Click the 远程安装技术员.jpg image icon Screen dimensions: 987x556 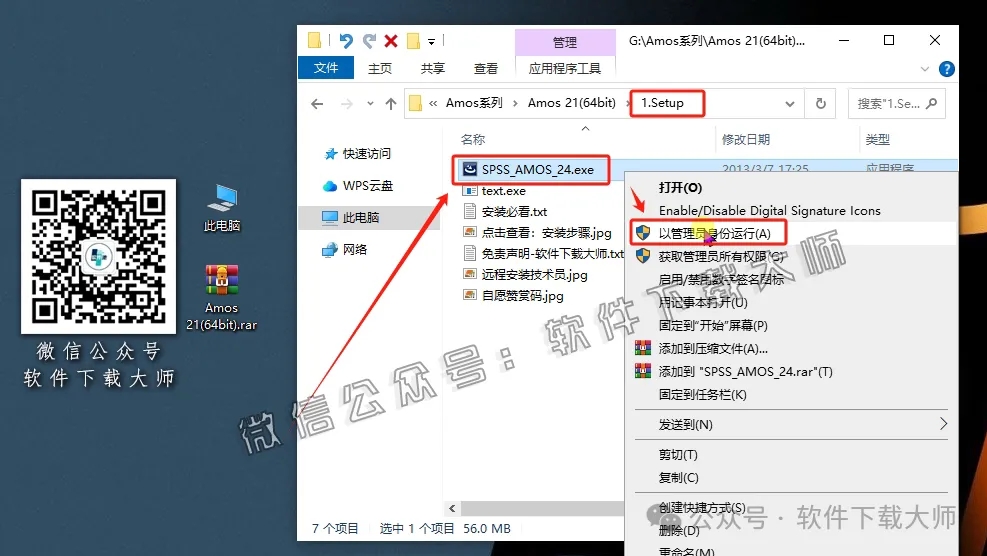point(470,274)
